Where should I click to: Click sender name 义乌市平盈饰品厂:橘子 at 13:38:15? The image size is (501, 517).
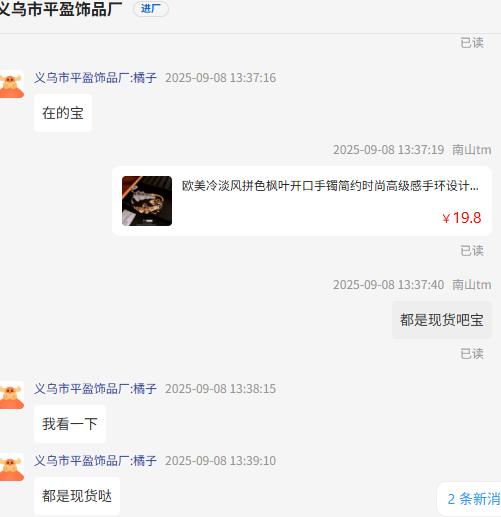pos(95,389)
